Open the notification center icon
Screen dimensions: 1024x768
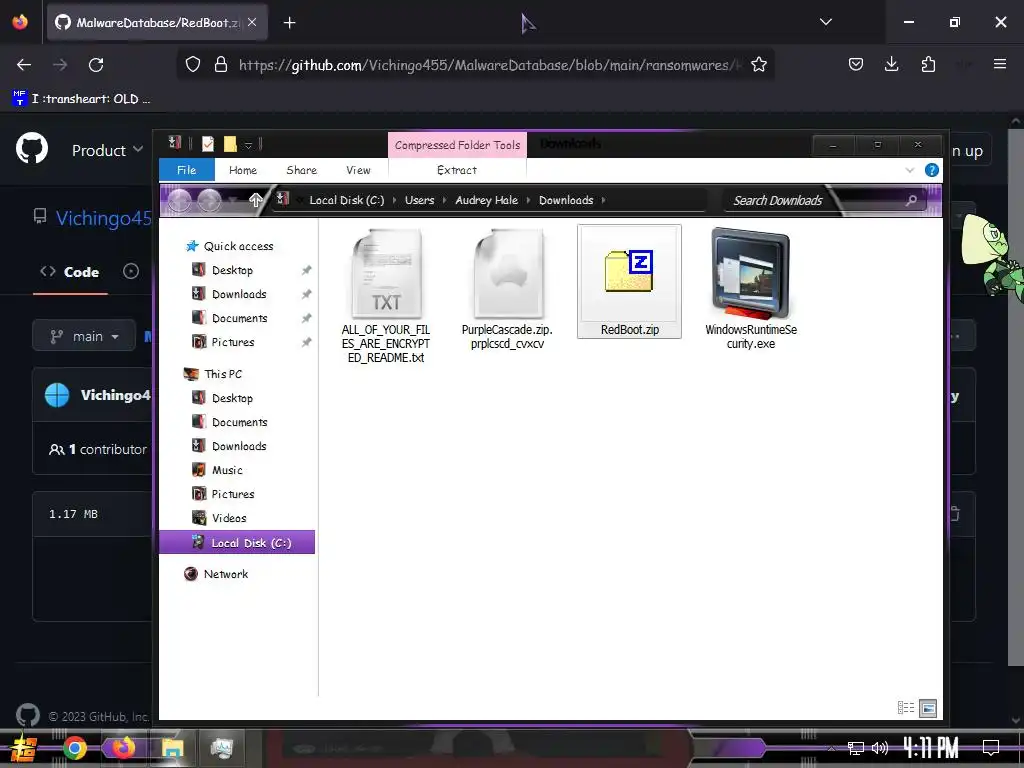tap(991, 747)
